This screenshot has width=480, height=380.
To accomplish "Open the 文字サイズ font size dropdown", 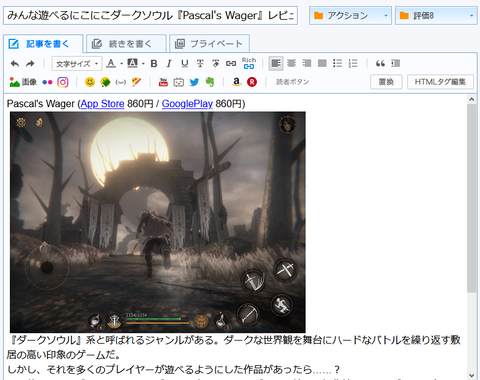I will tap(77, 64).
